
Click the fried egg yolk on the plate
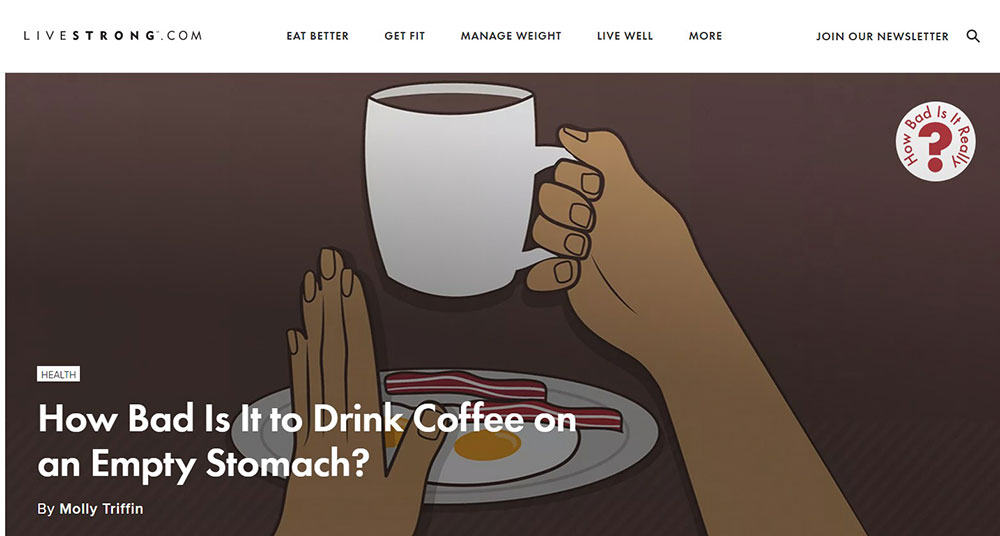[488, 444]
